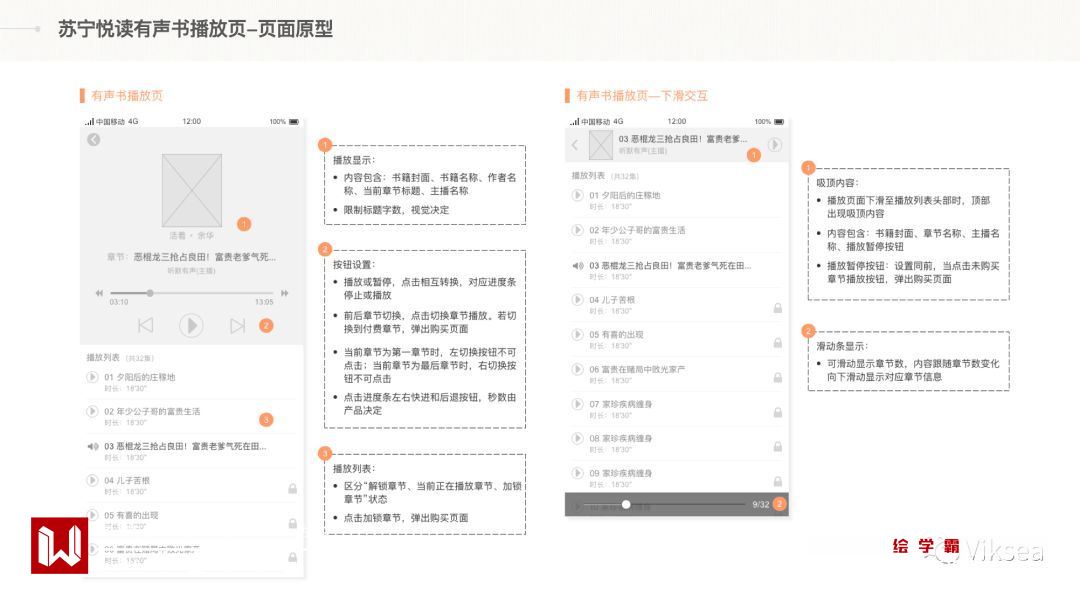Click speaker icon of chapter 03 in 有声书播放页
Viewport: 1080px width, 596px height.
(x=92, y=446)
